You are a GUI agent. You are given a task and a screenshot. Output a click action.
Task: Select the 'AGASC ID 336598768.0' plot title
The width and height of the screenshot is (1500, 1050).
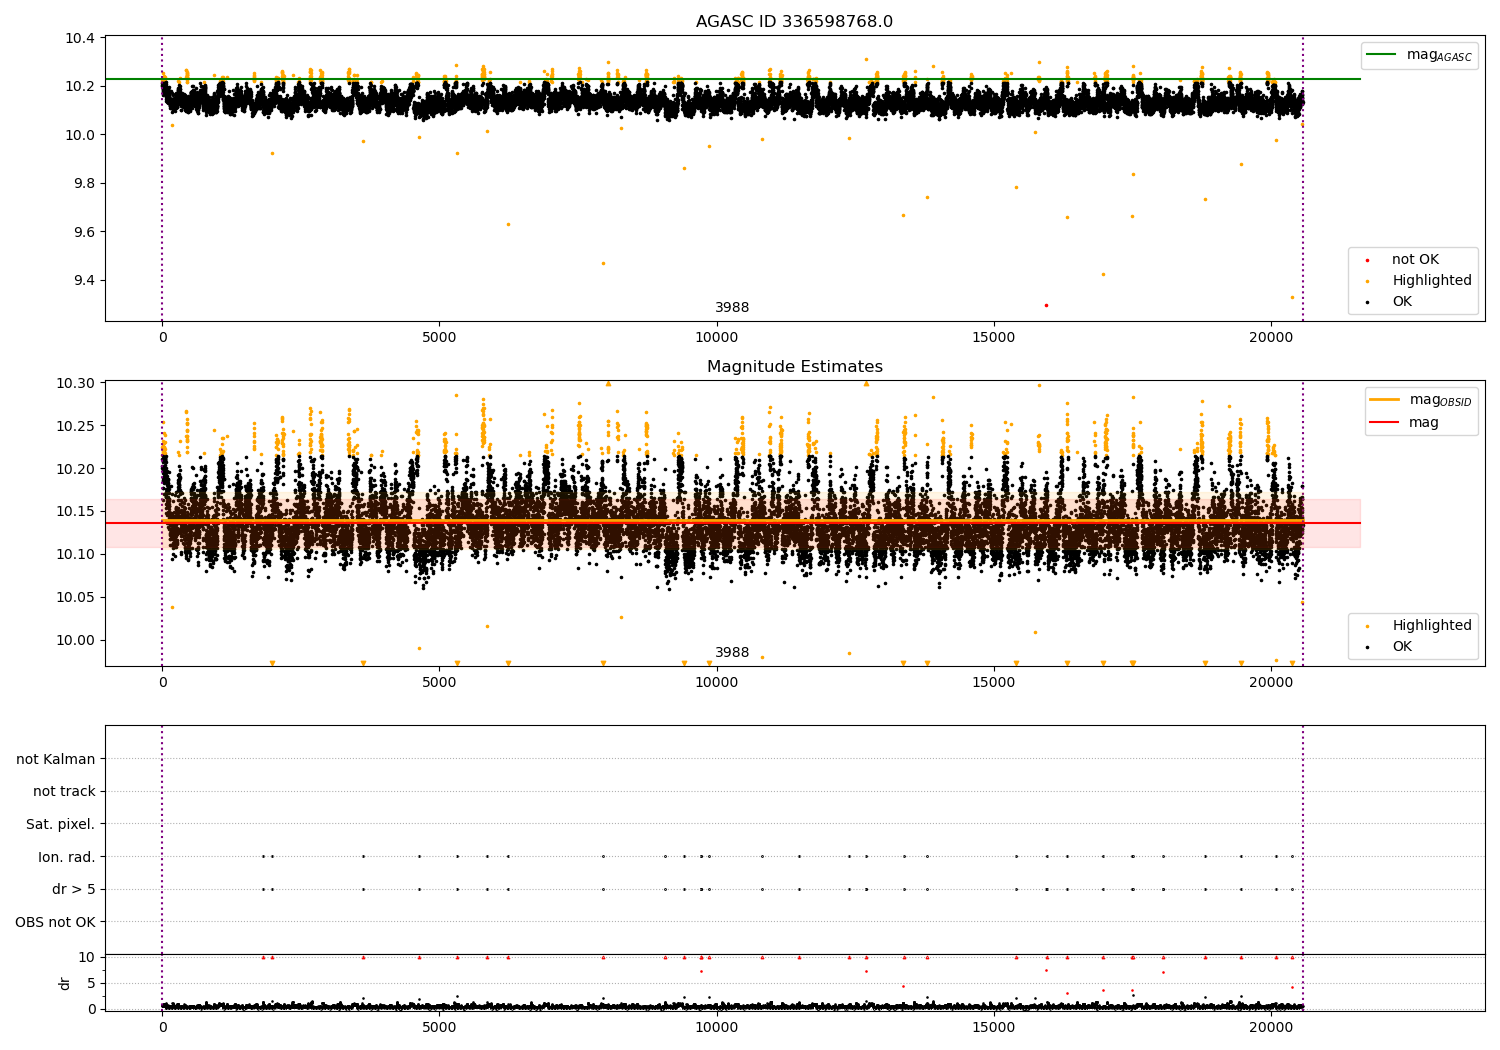tap(794, 22)
